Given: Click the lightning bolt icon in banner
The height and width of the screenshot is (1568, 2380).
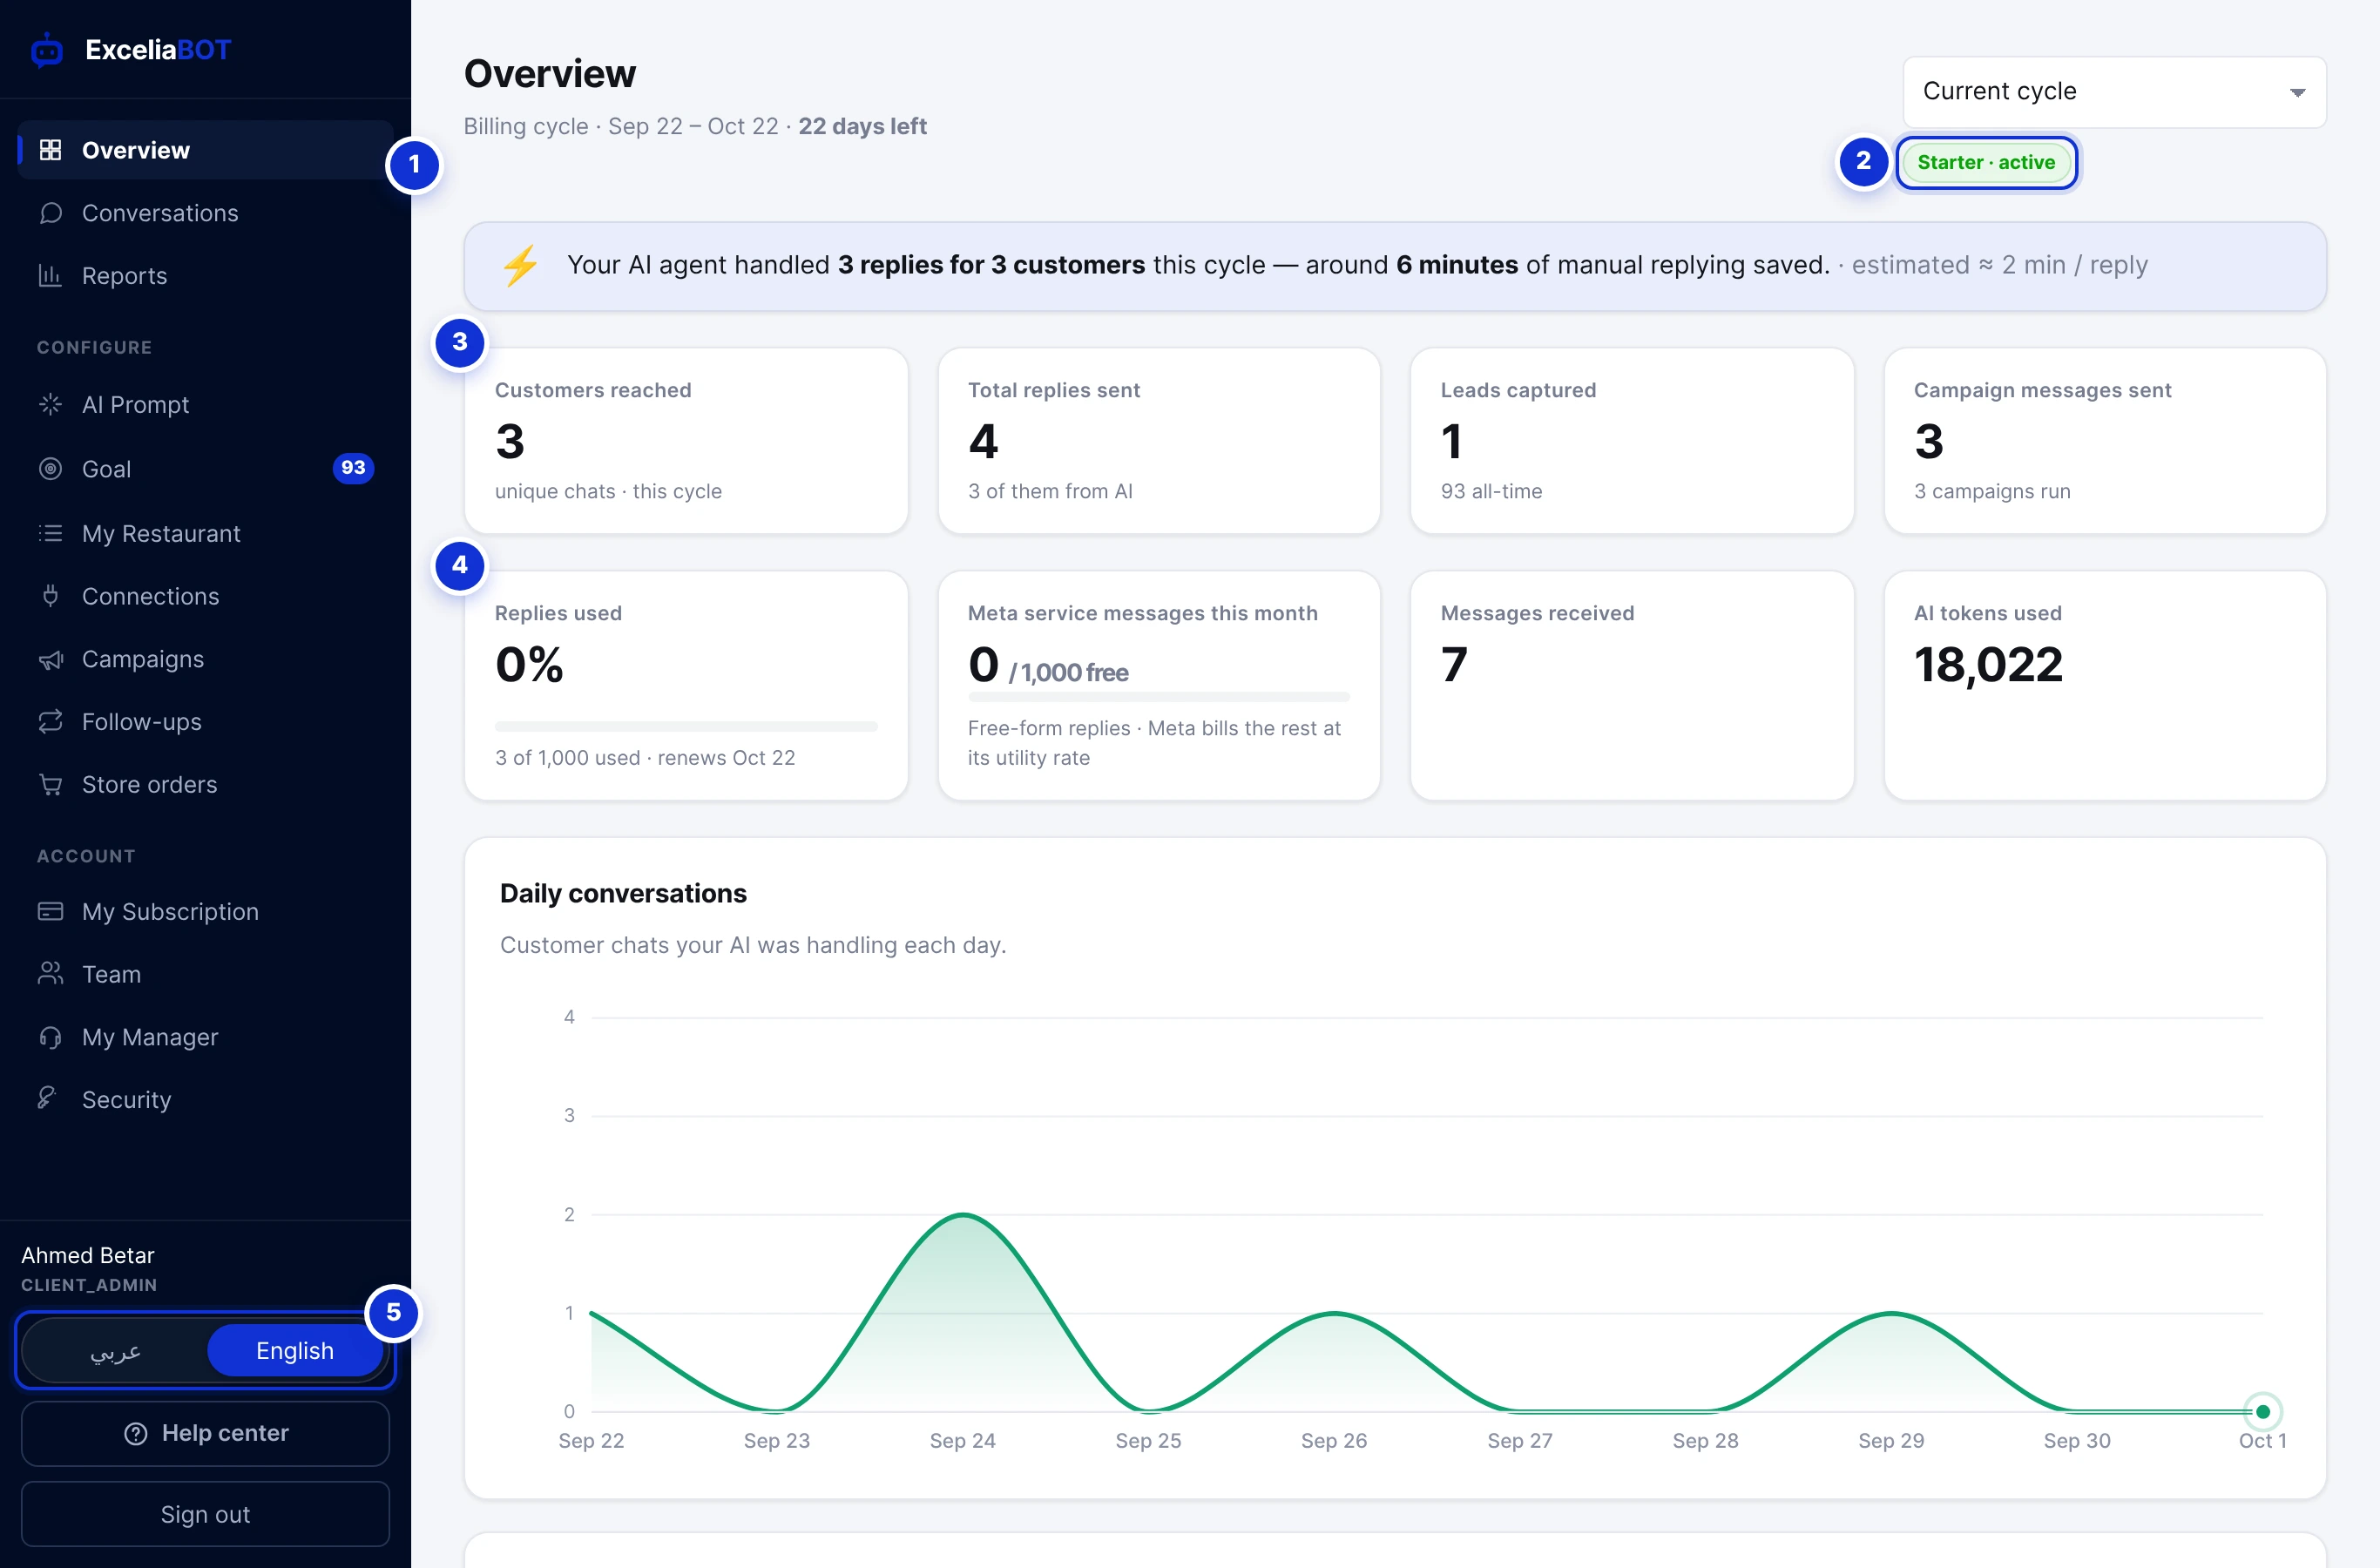Looking at the screenshot, I should [520, 265].
